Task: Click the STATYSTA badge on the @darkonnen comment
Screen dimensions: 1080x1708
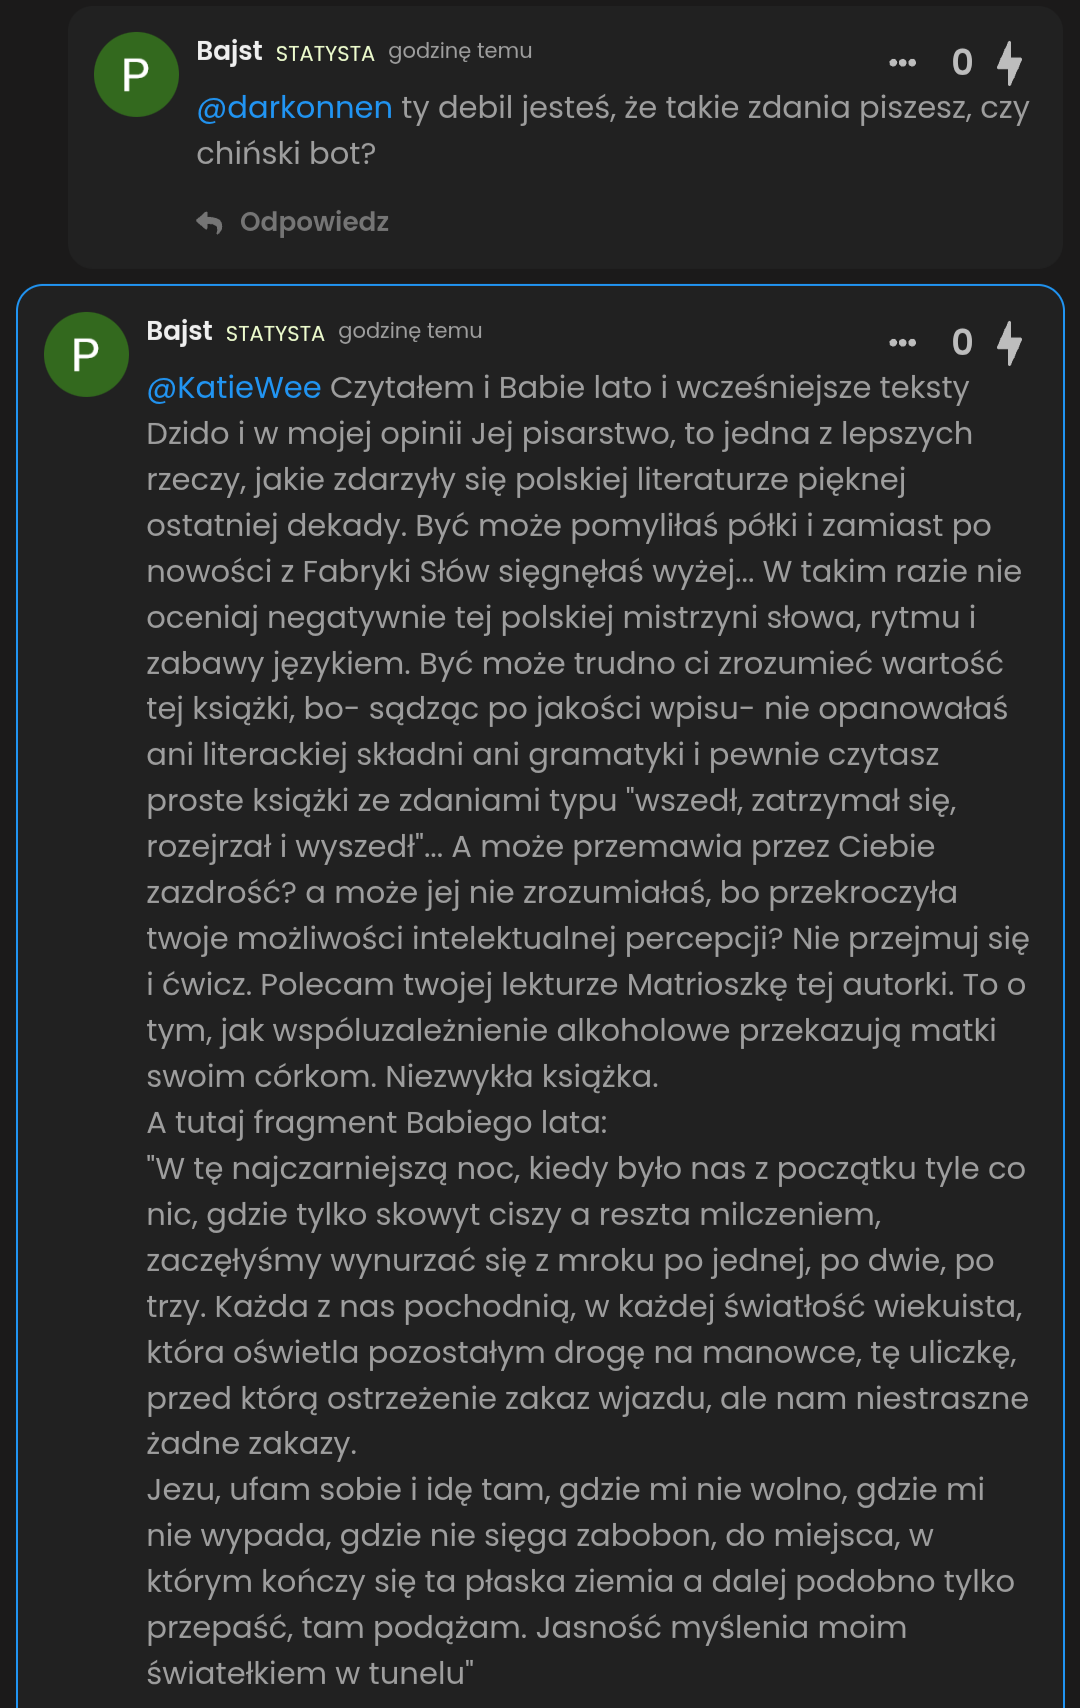Action: [325, 54]
